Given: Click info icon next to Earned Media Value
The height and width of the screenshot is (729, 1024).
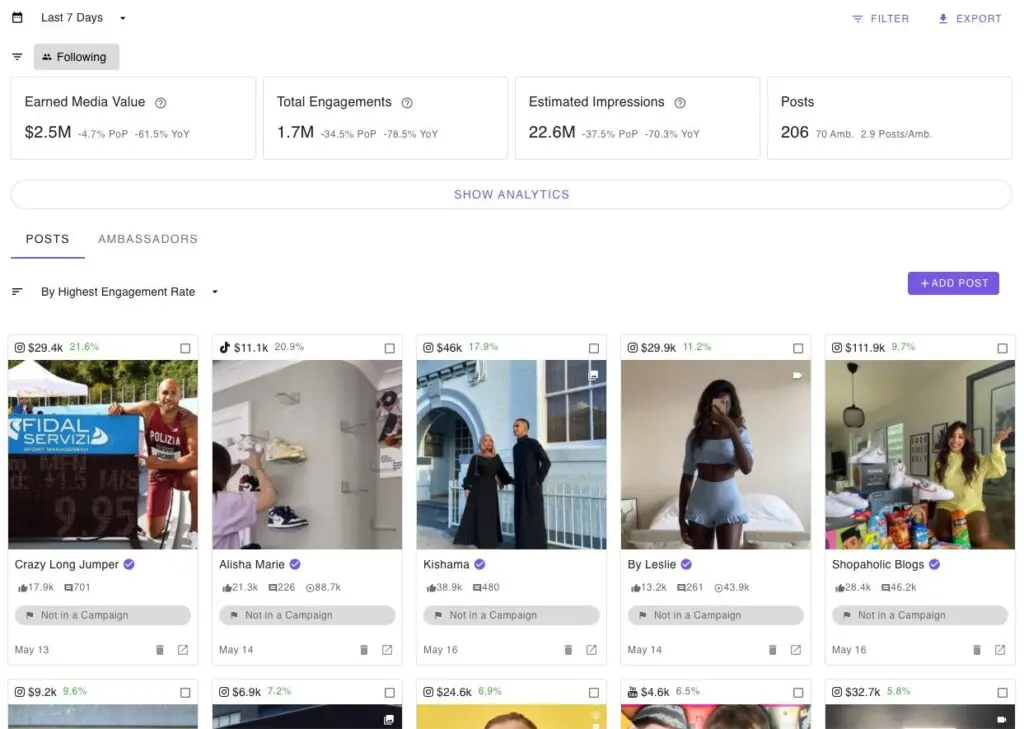Looking at the screenshot, I should [x=161, y=102].
